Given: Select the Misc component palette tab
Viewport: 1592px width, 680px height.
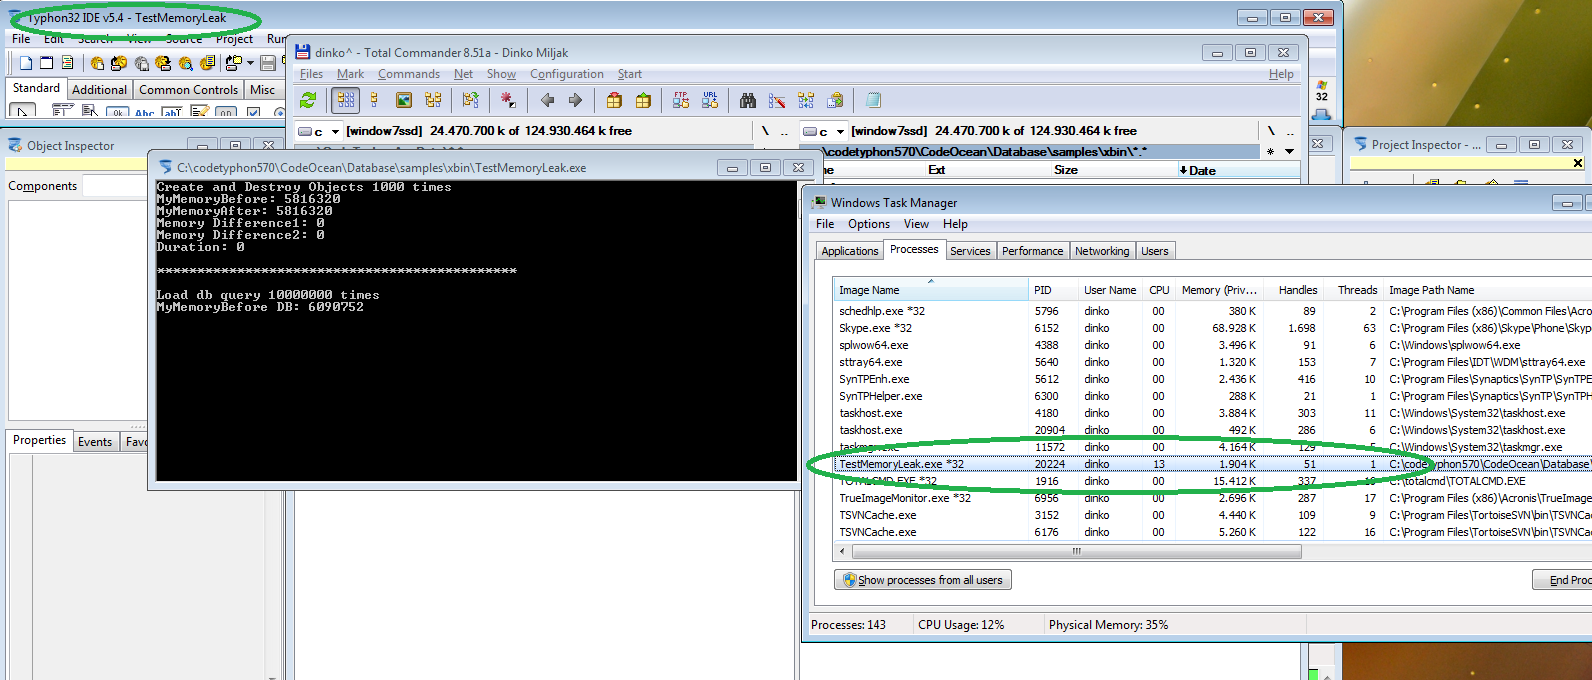Looking at the screenshot, I should pyautogui.click(x=263, y=90).
